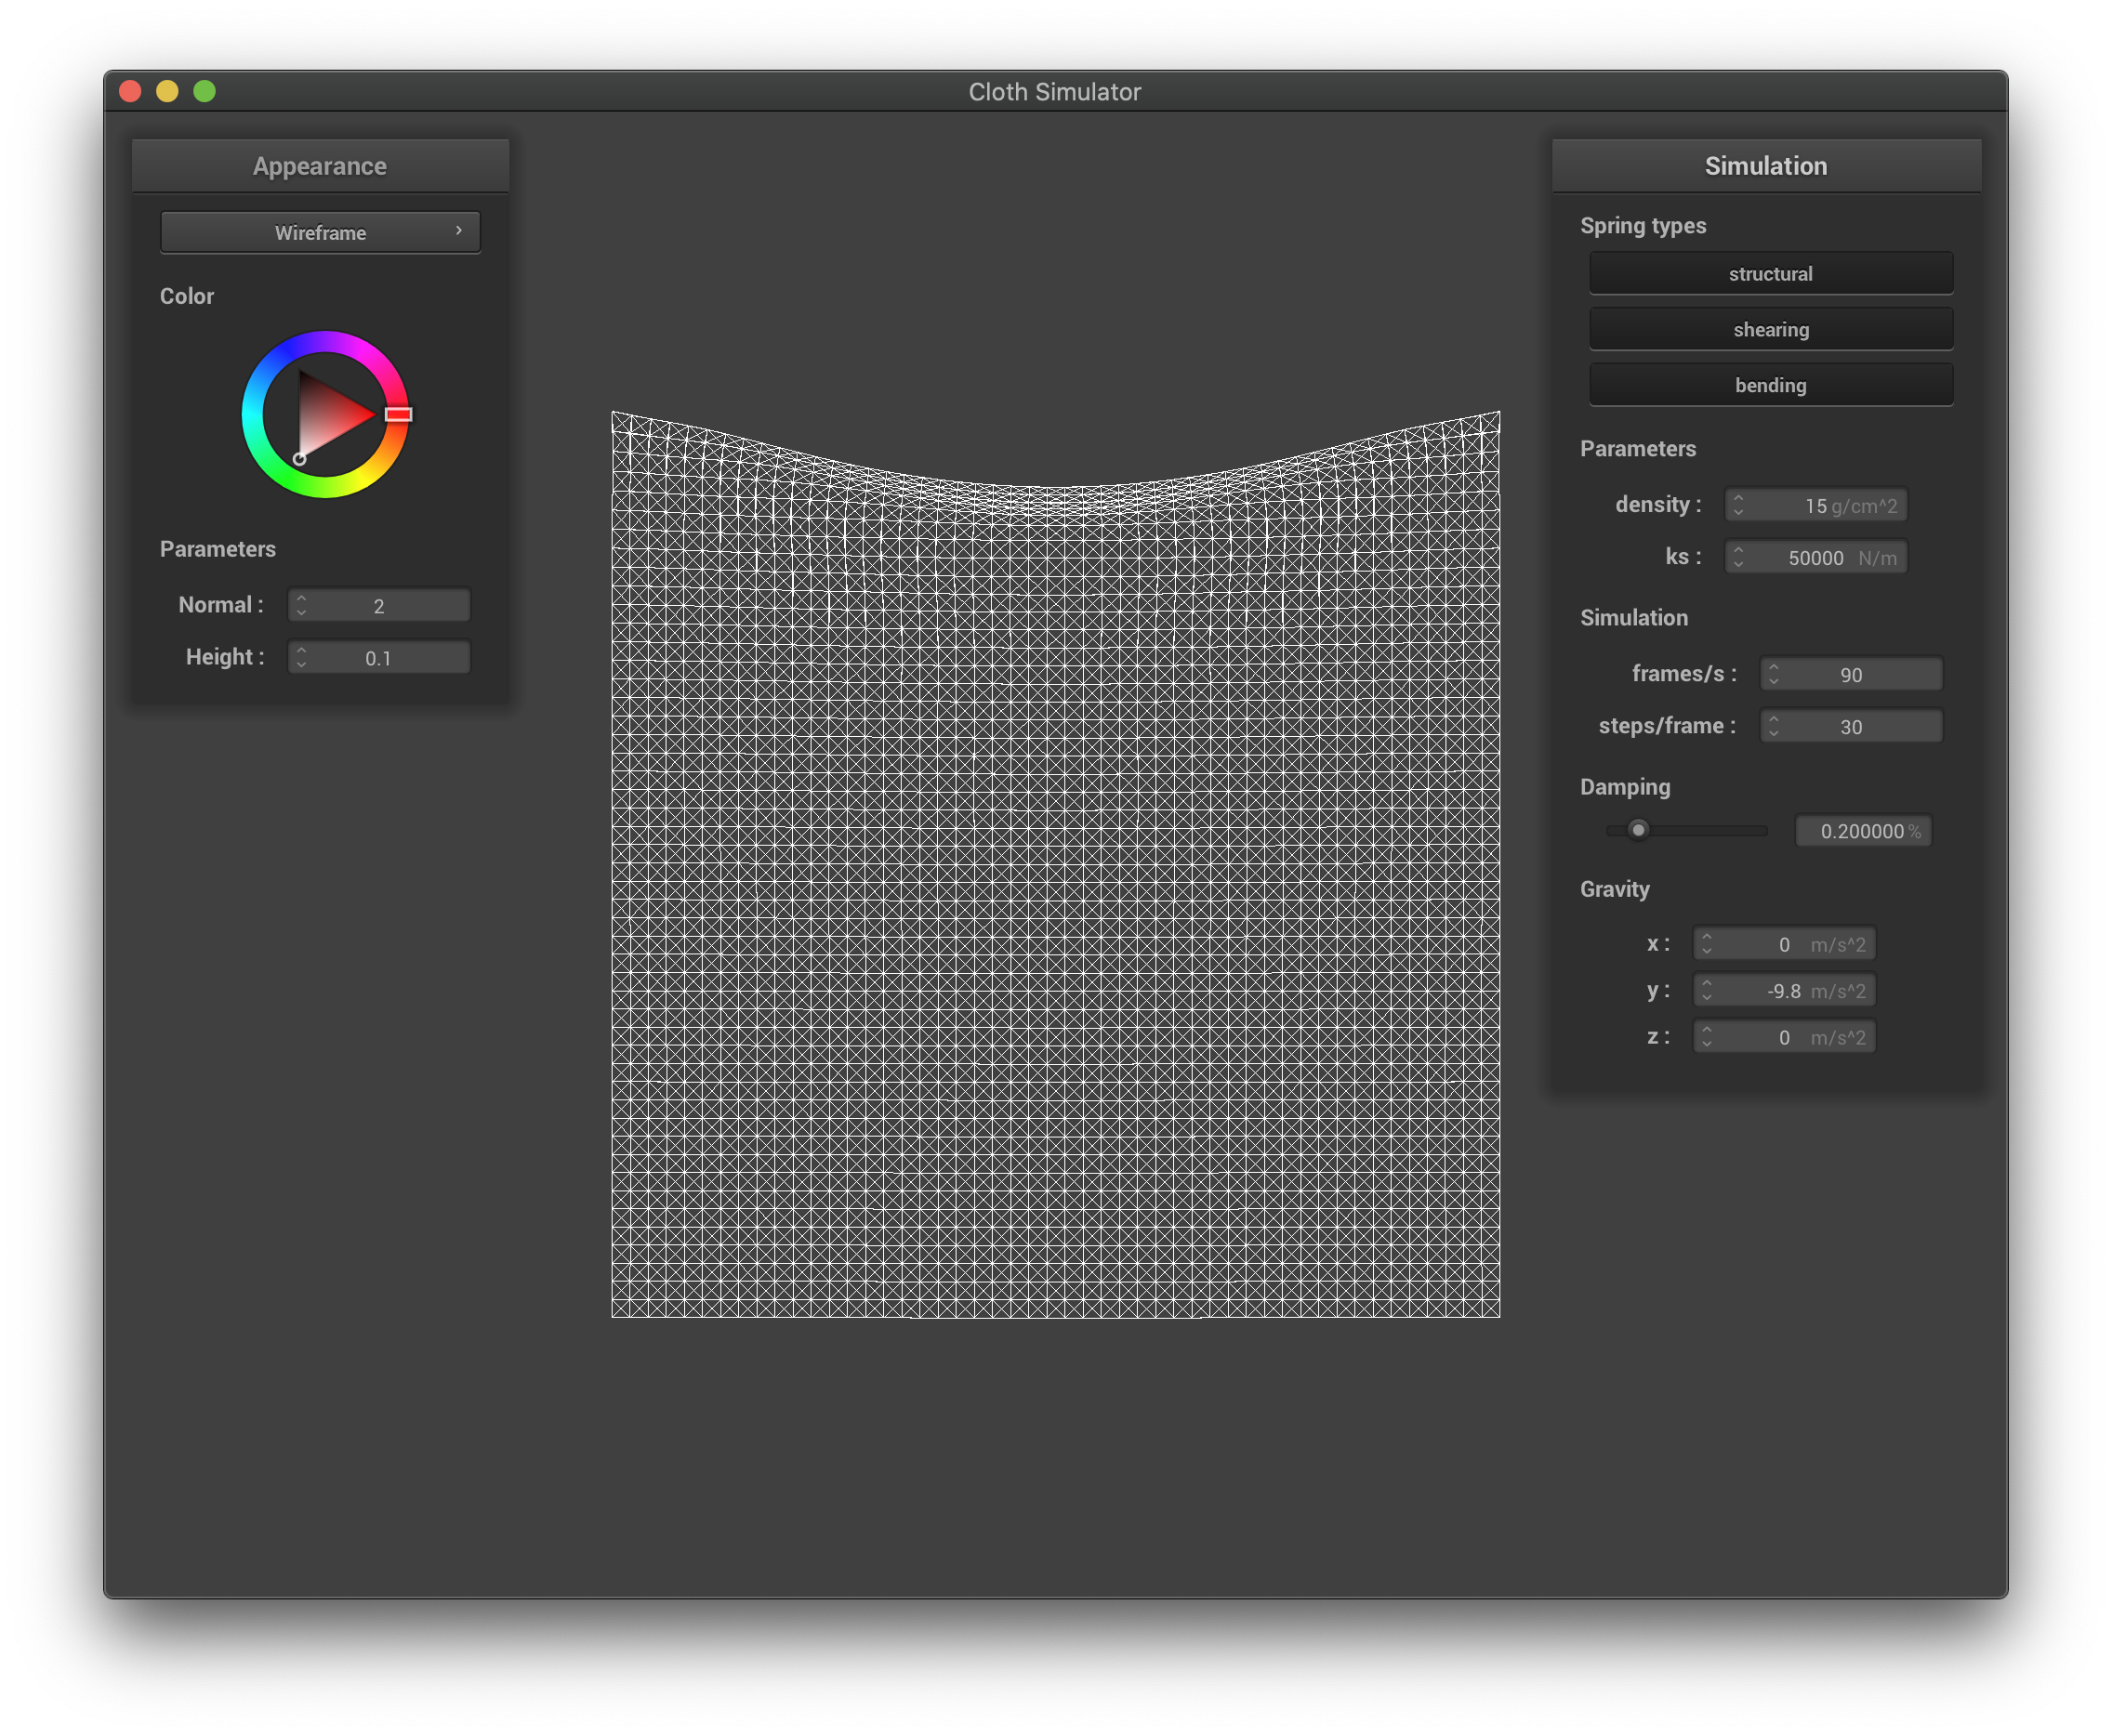Image resolution: width=2112 pixels, height=1736 pixels.
Task: Click the Appearance panel header
Action: point(320,166)
